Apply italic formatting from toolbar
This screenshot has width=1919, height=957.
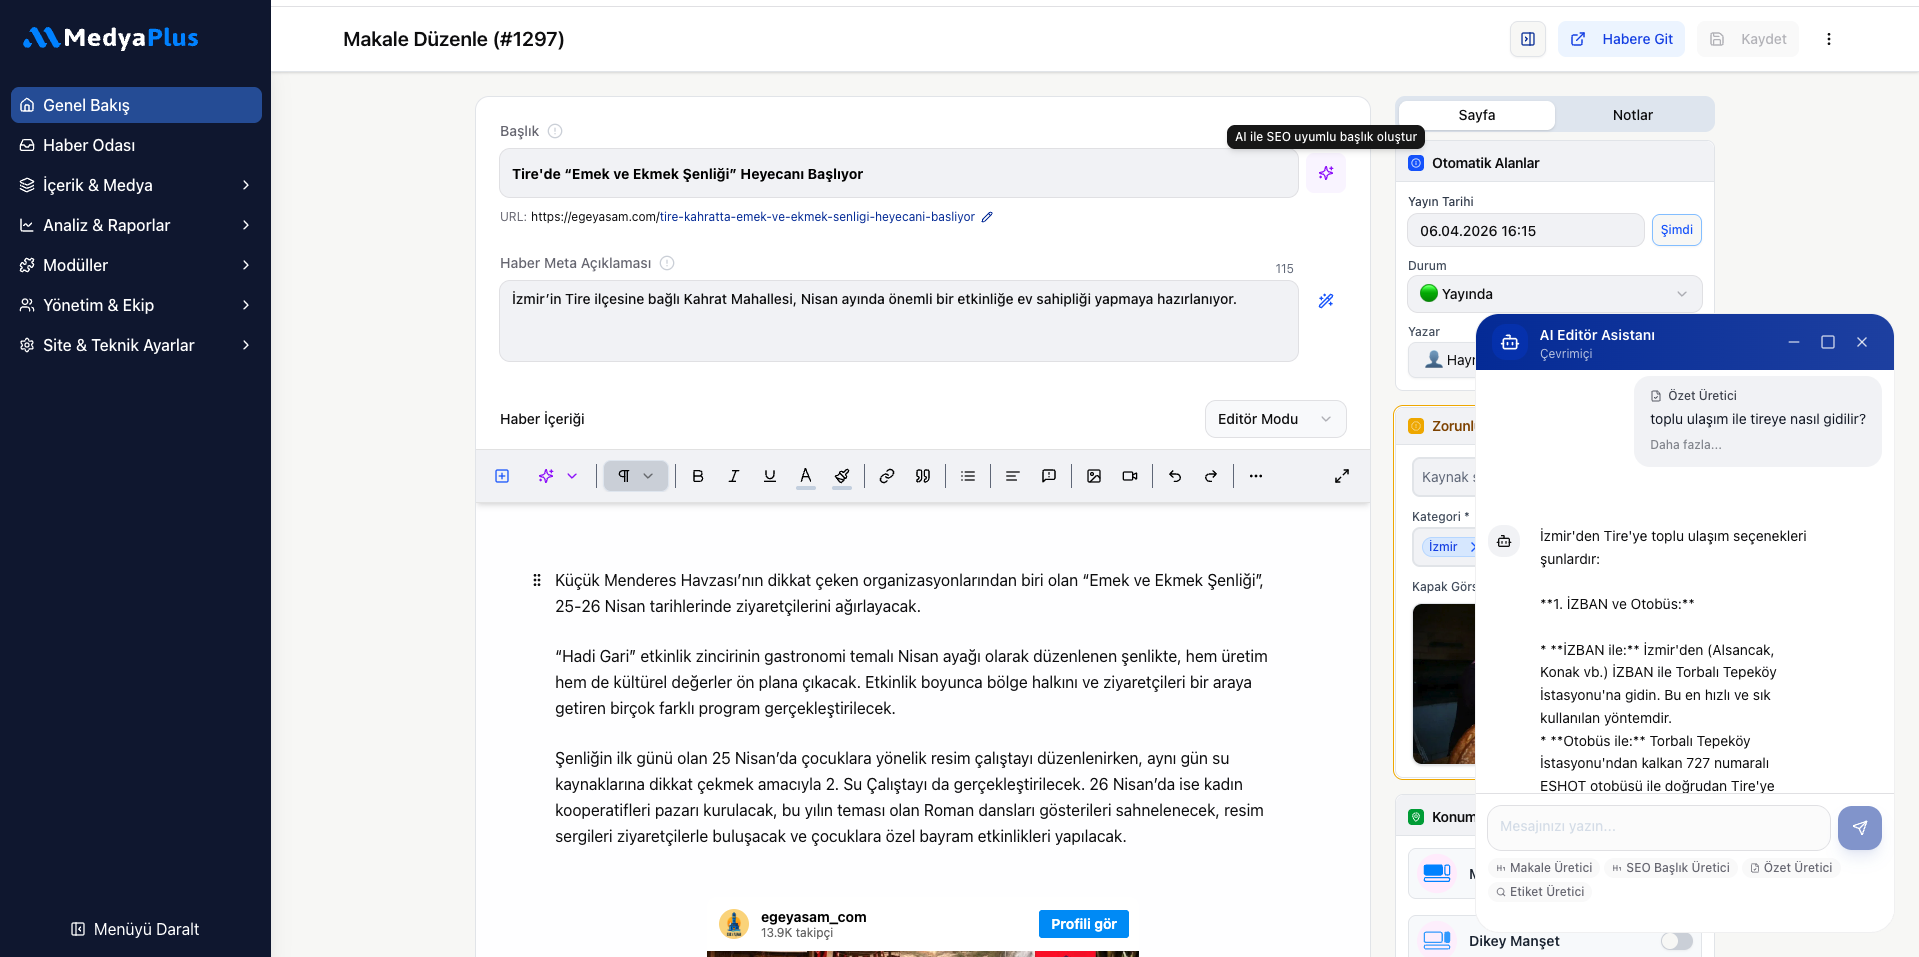click(x=733, y=476)
